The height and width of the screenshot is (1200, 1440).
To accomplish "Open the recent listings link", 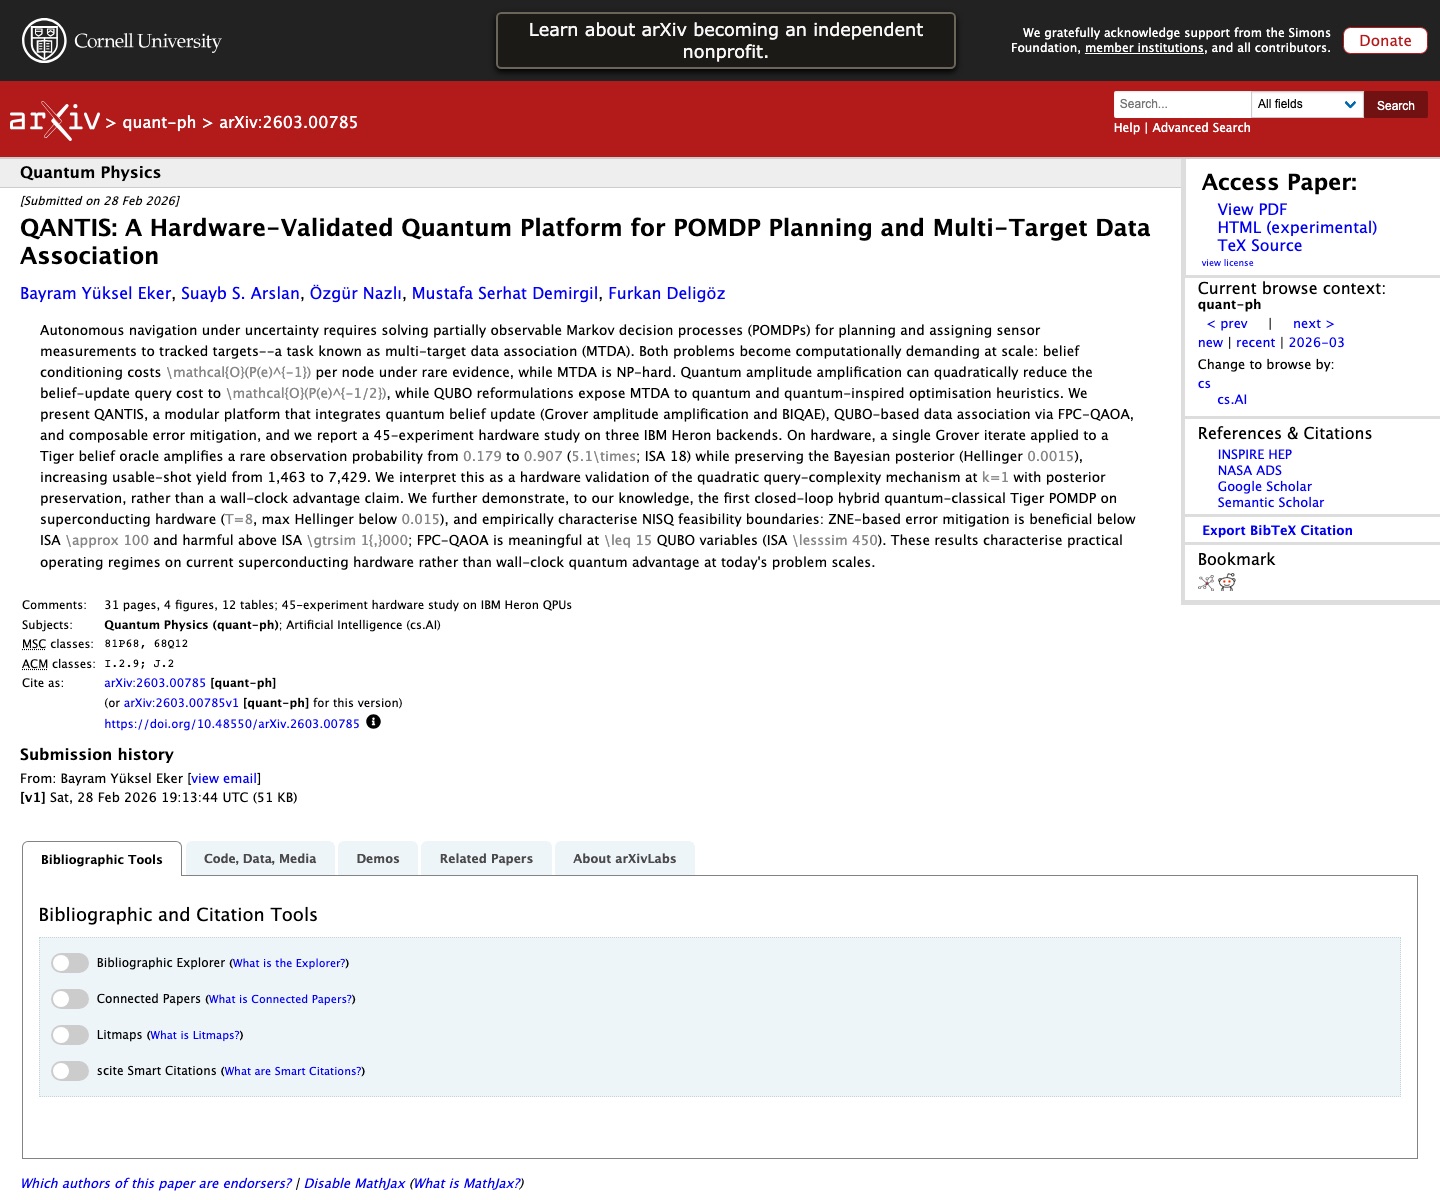I will (x=1256, y=342).
